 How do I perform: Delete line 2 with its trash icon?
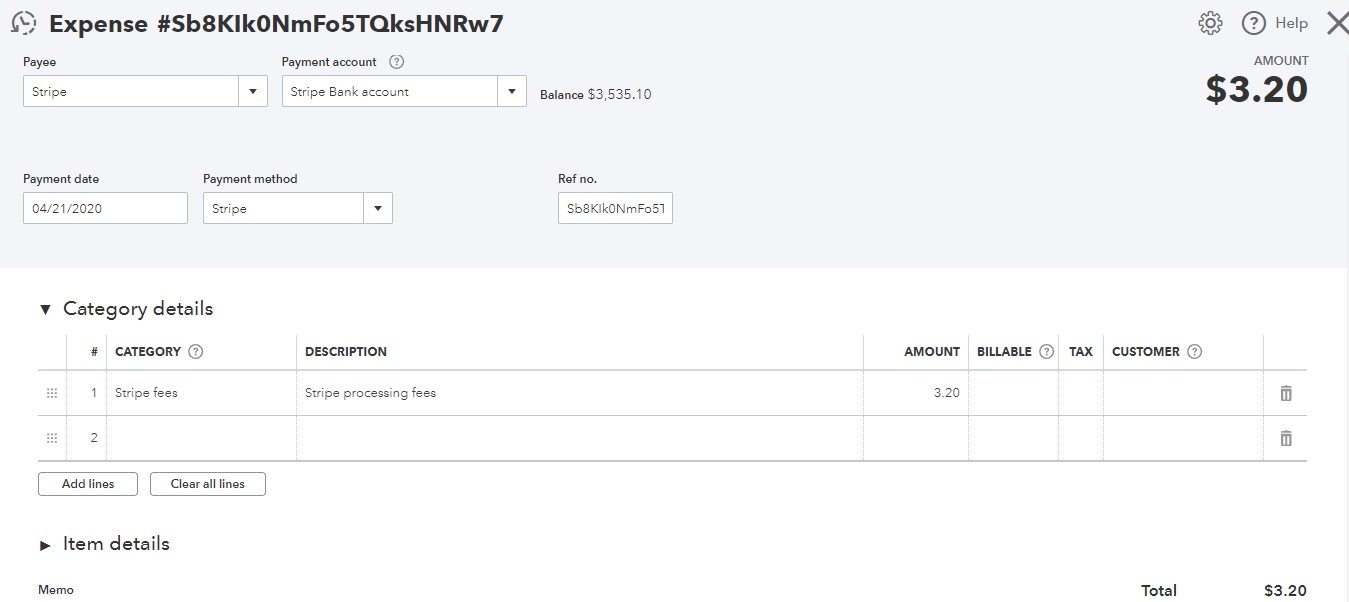pyautogui.click(x=1286, y=438)
